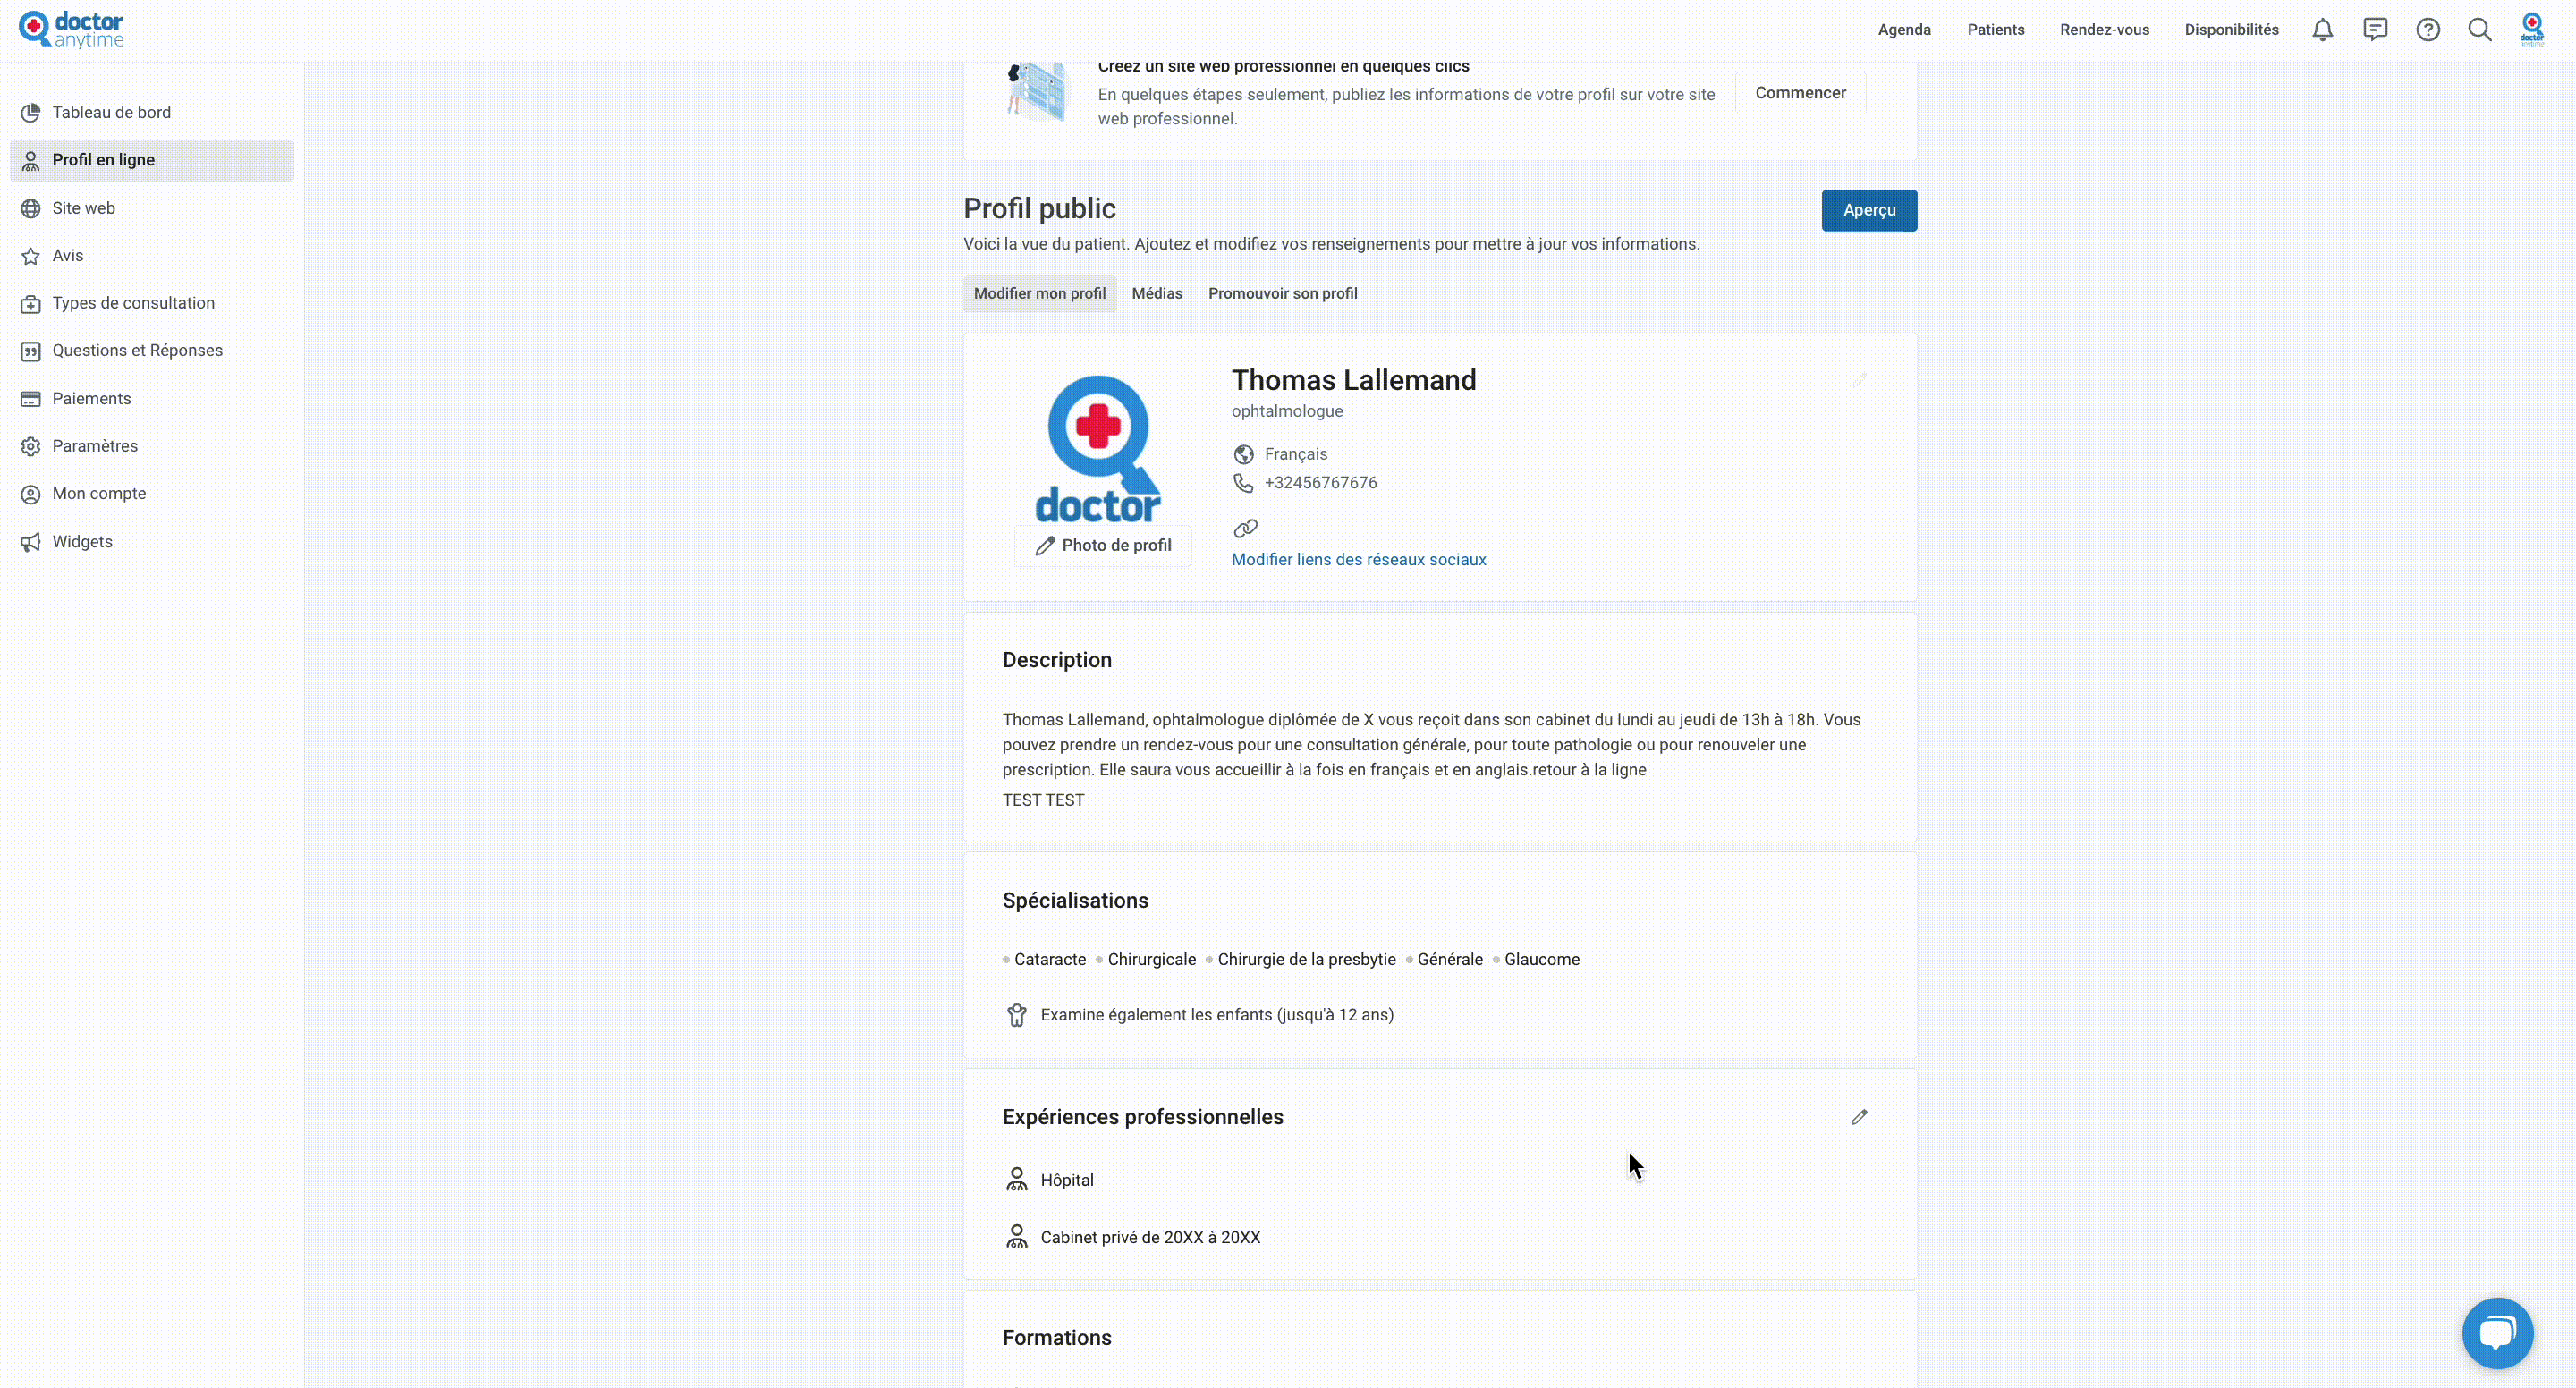Edit the Photo de profil
Screen dimensions: 2576x1388
[1103, 546]
